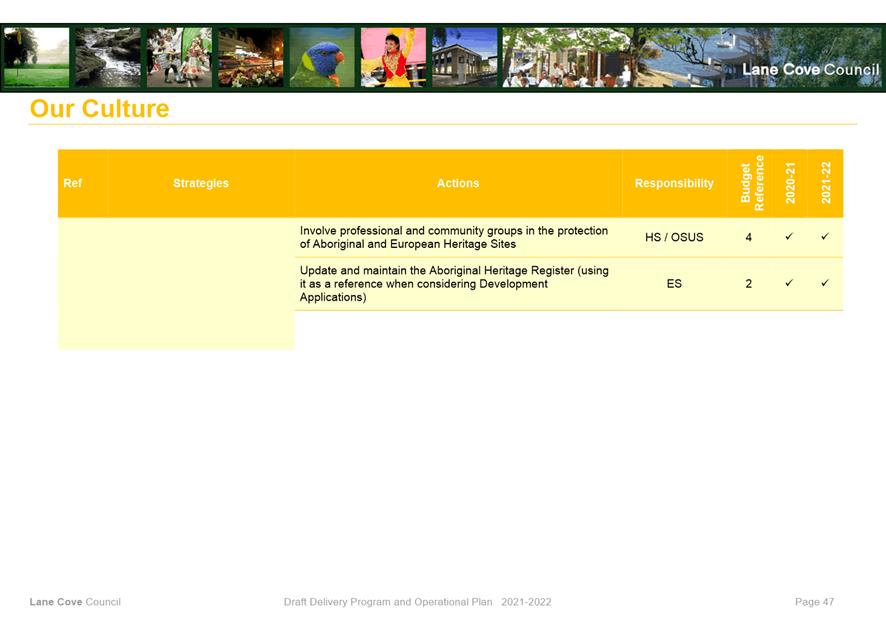Image resolution: width=886 pixels, height=626 pixels.
Task: Click the 'Lane Cove Council' banner logo text
Action: pyautogui.click(x=810, y=69)
